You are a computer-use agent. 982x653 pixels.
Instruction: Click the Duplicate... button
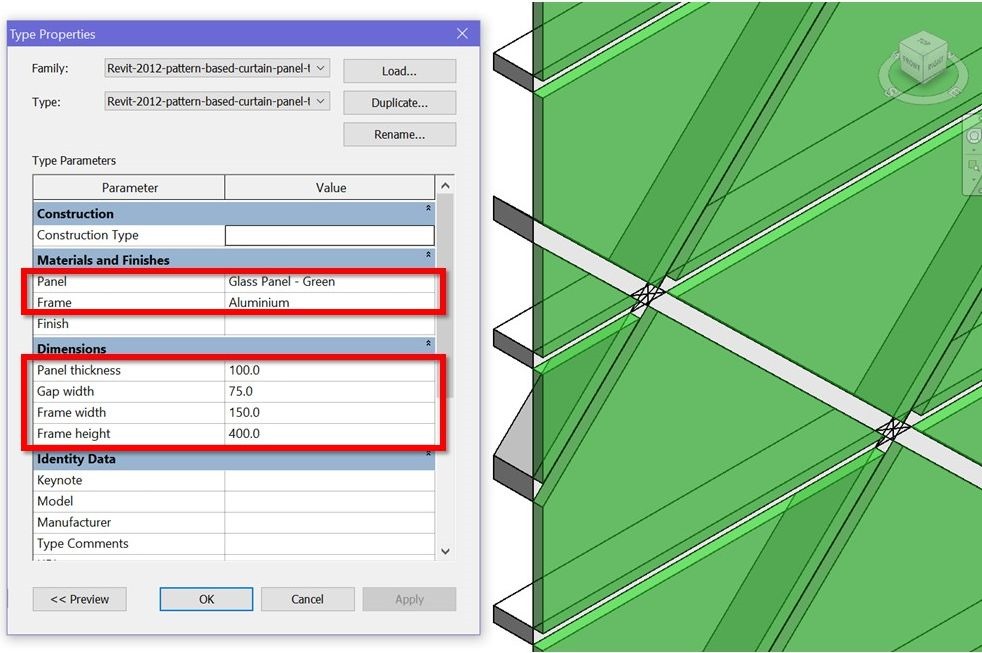click(399, 103)
